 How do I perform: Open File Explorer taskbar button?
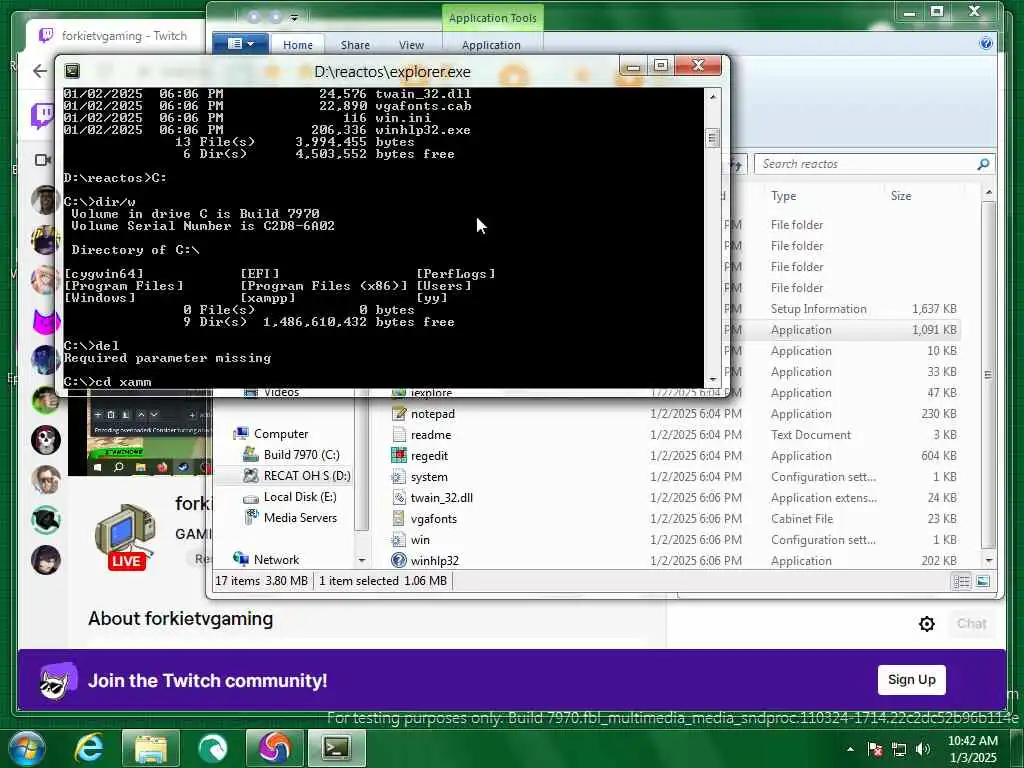click(151, 748)
